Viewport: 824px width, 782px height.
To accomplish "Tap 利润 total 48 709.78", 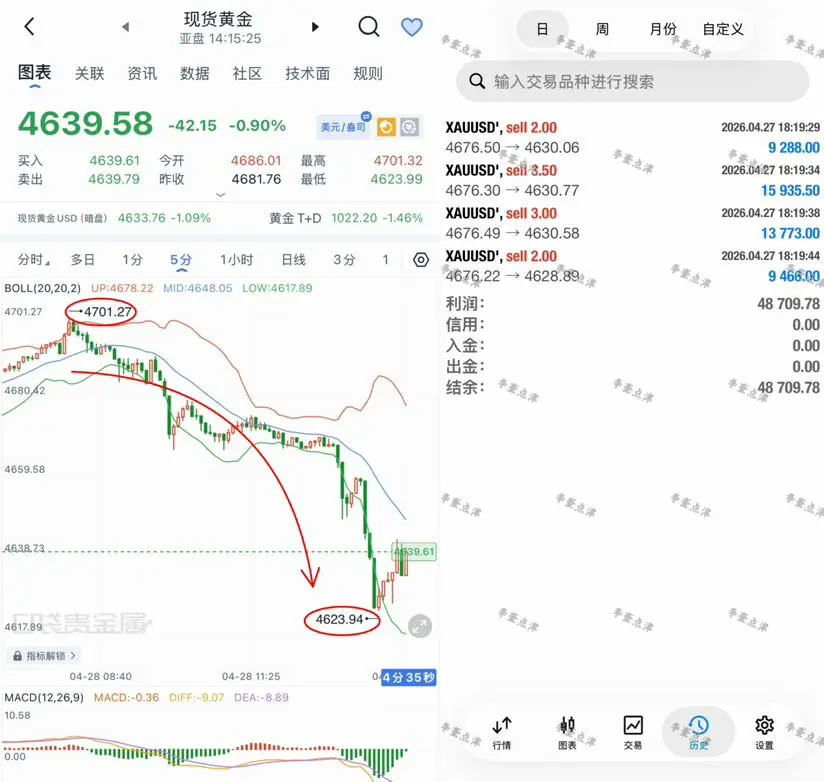I will click(x=788, y=304).
